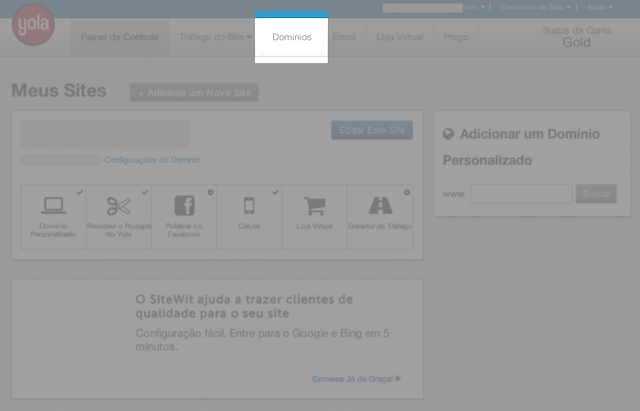The image size is (640, 411).
Task: Click the www domain input field
Action: coord(520,193)
